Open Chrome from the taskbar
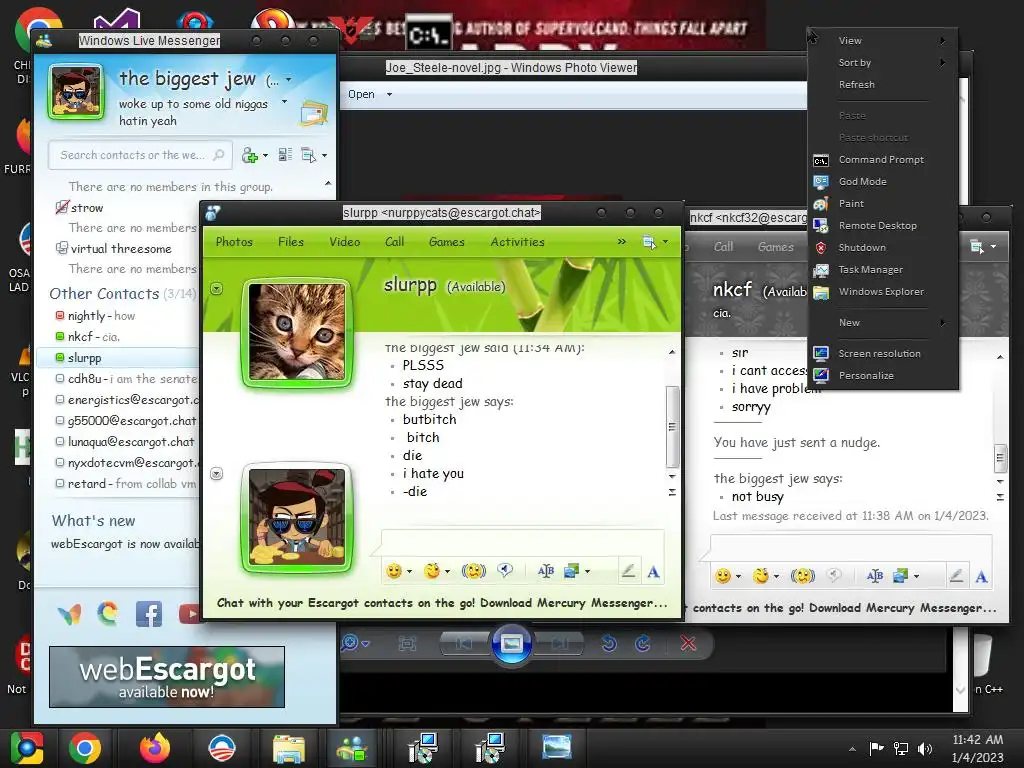Screen dimensions: 1024x768 coord(84,748)
